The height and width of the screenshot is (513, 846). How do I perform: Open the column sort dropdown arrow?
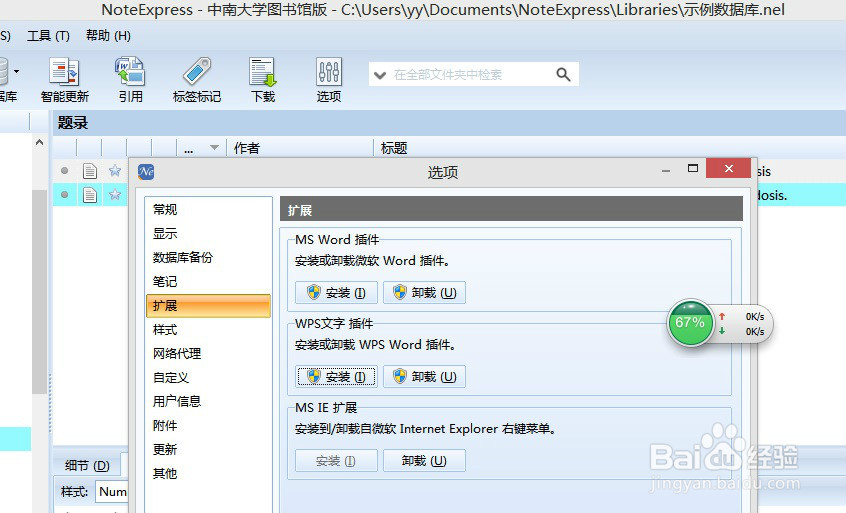coord(214,148)
